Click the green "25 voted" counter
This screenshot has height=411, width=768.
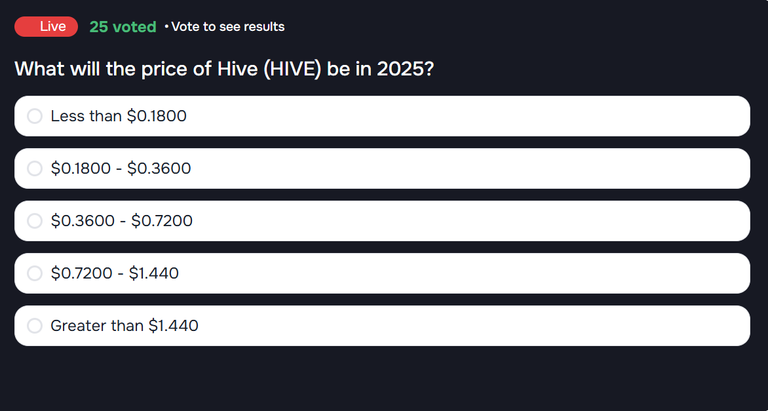[x=122, y=27]
